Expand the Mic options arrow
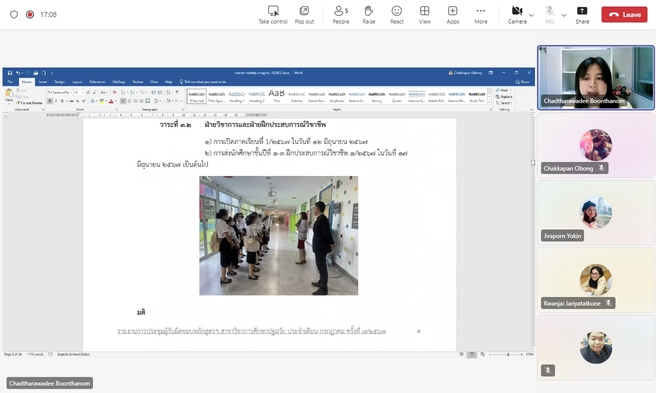 coord(564,15)
